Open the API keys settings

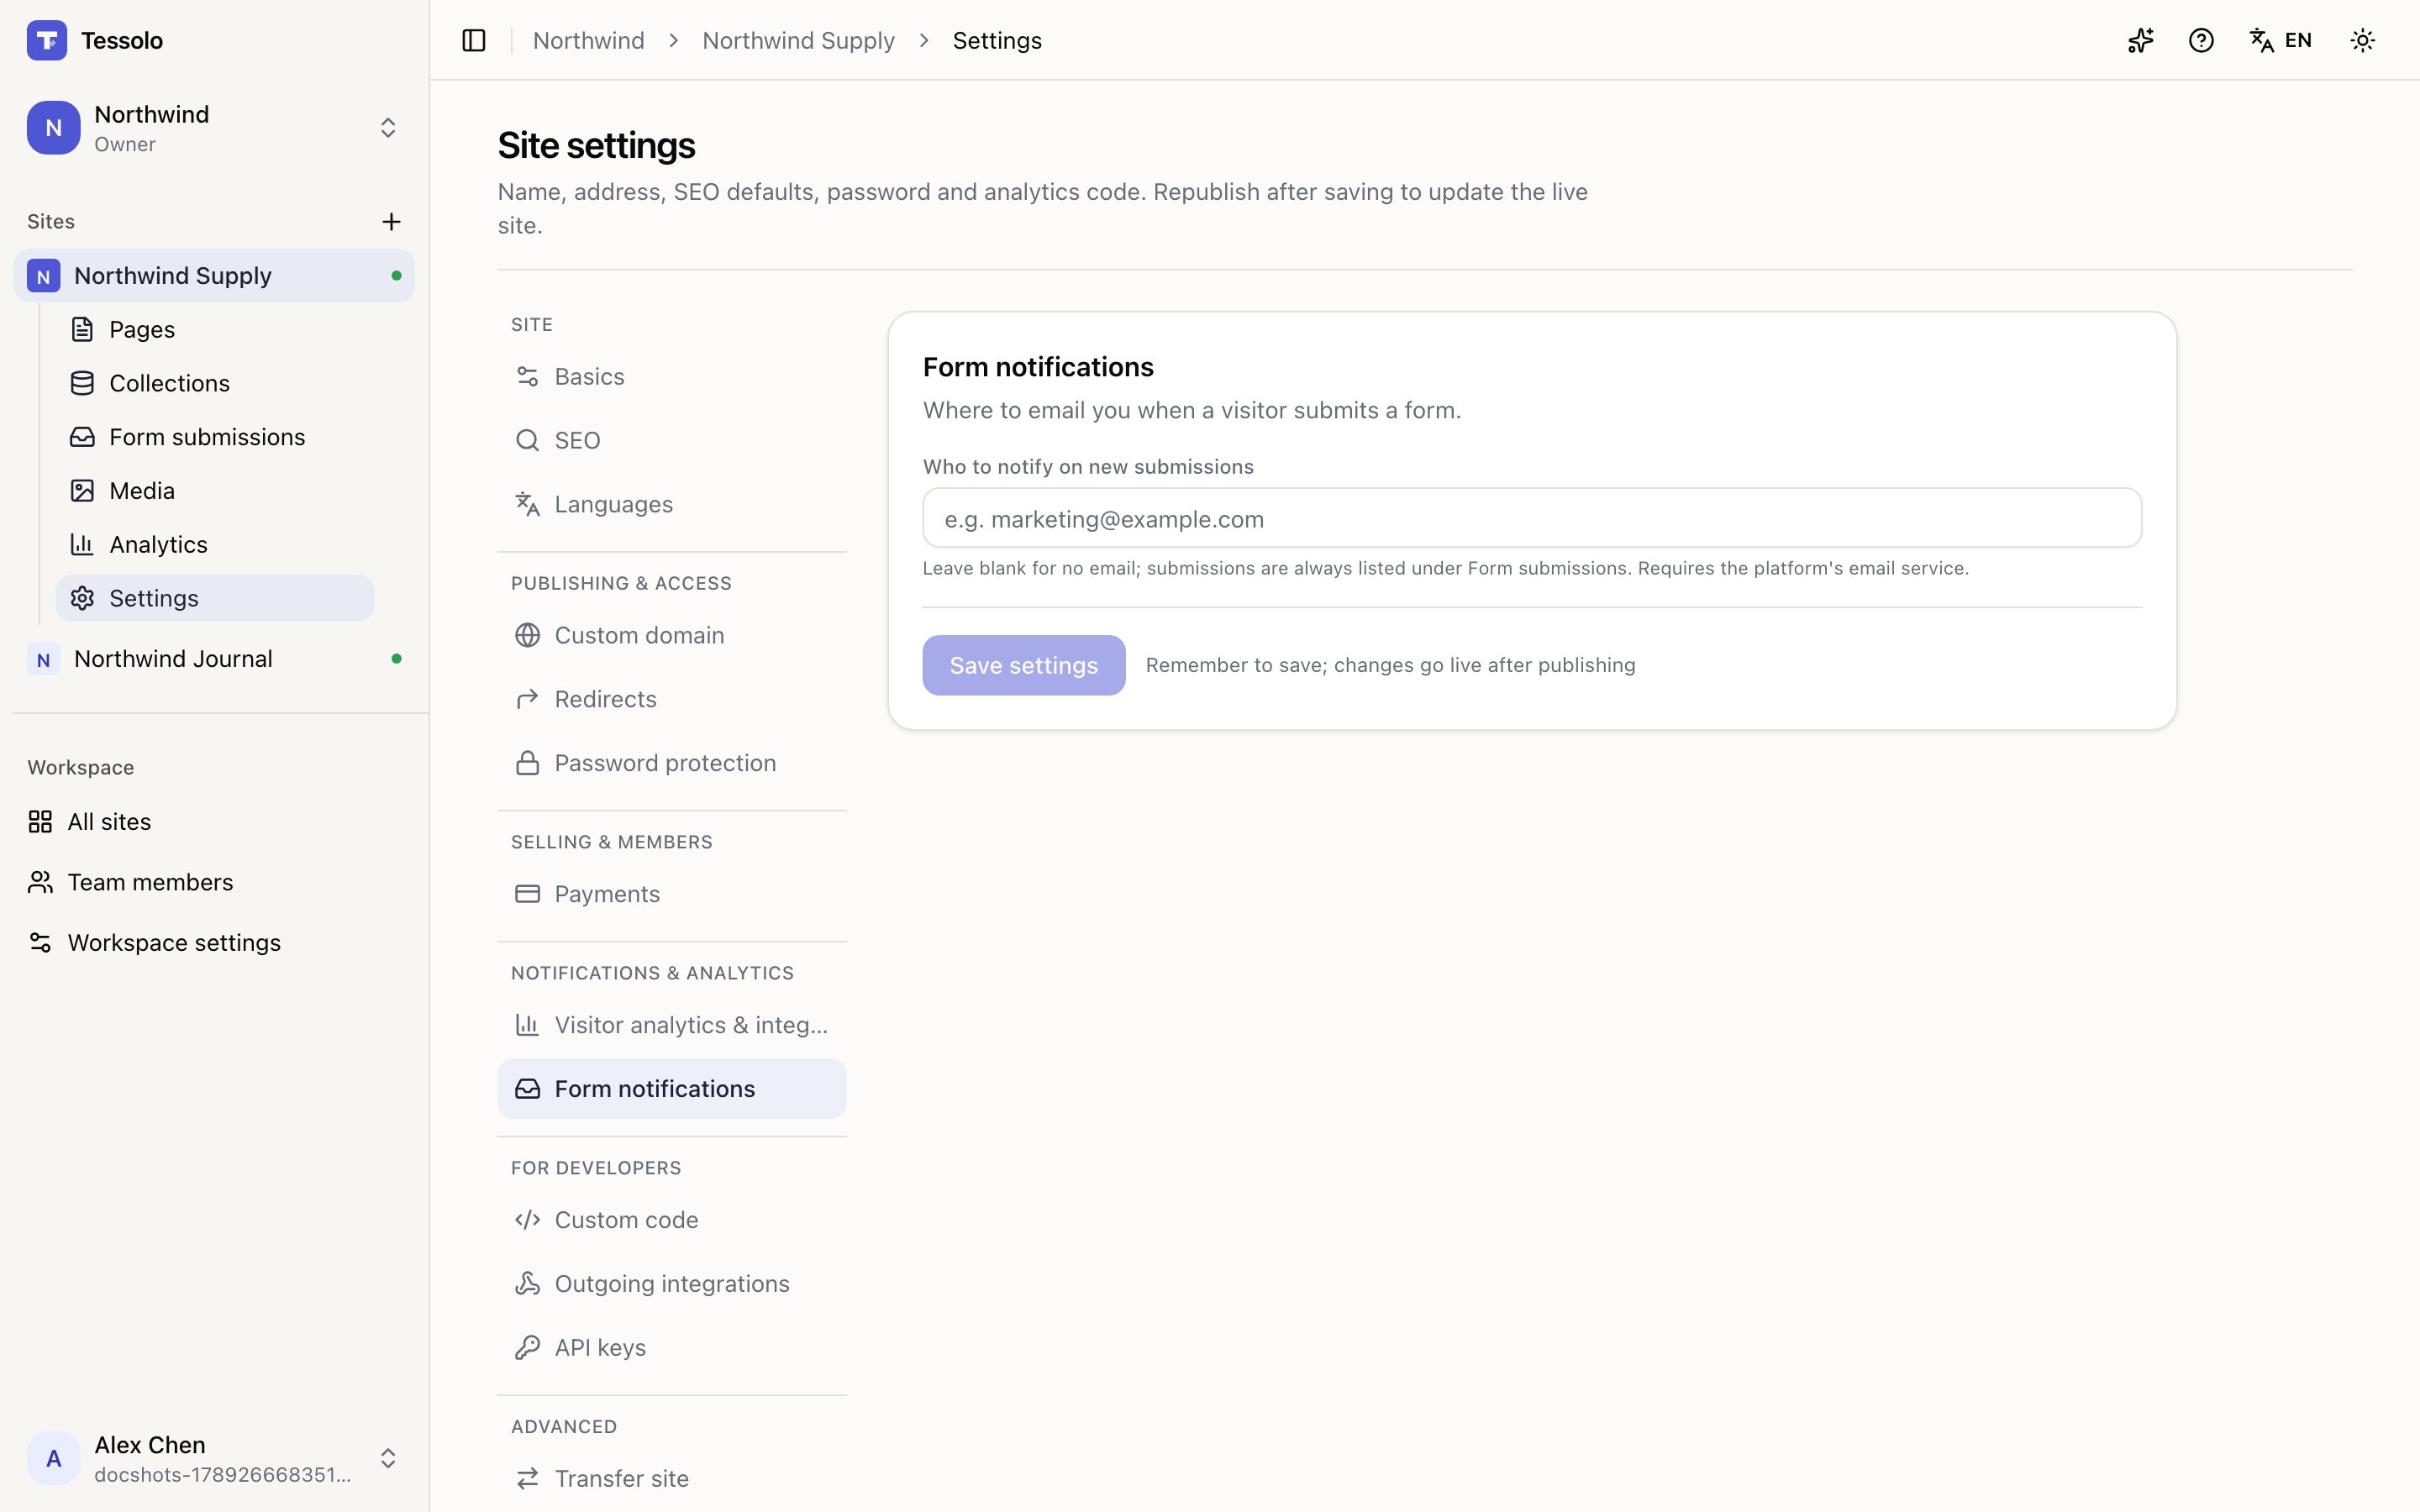[x=672, y=1349]
